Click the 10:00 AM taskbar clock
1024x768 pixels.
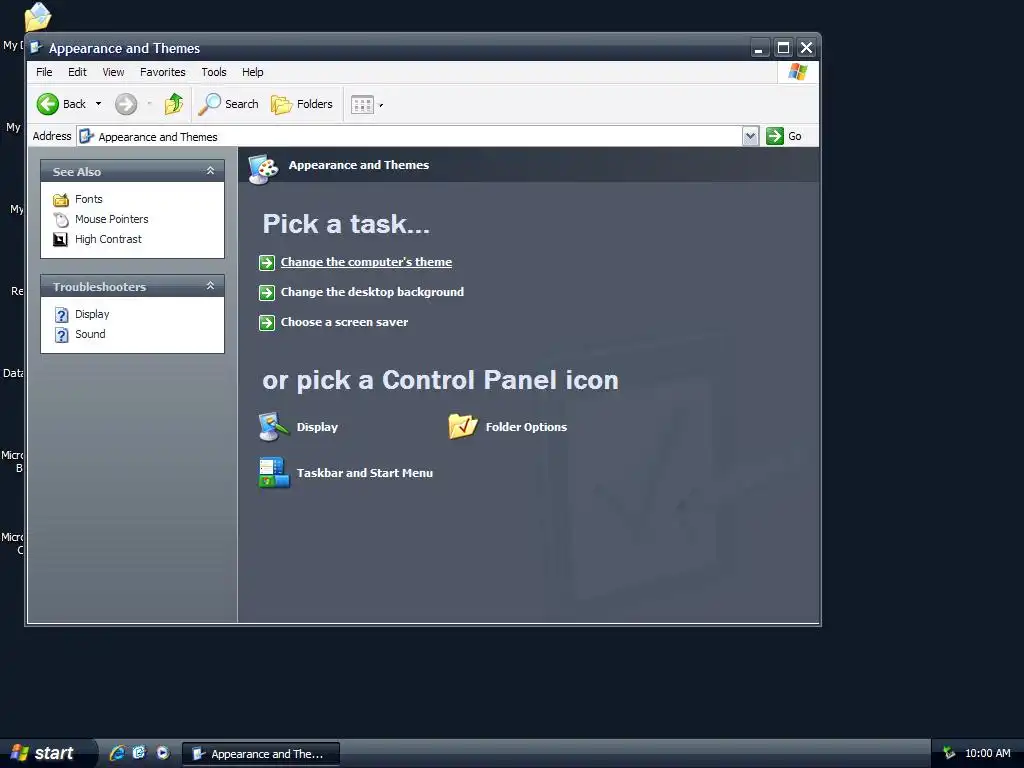click(987, 753)
